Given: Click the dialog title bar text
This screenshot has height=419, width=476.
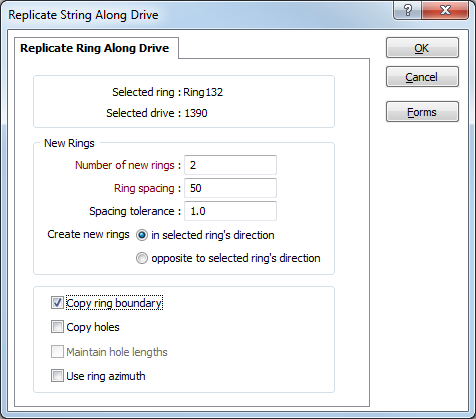Looking at the screenshot, I should click(83, 15).
